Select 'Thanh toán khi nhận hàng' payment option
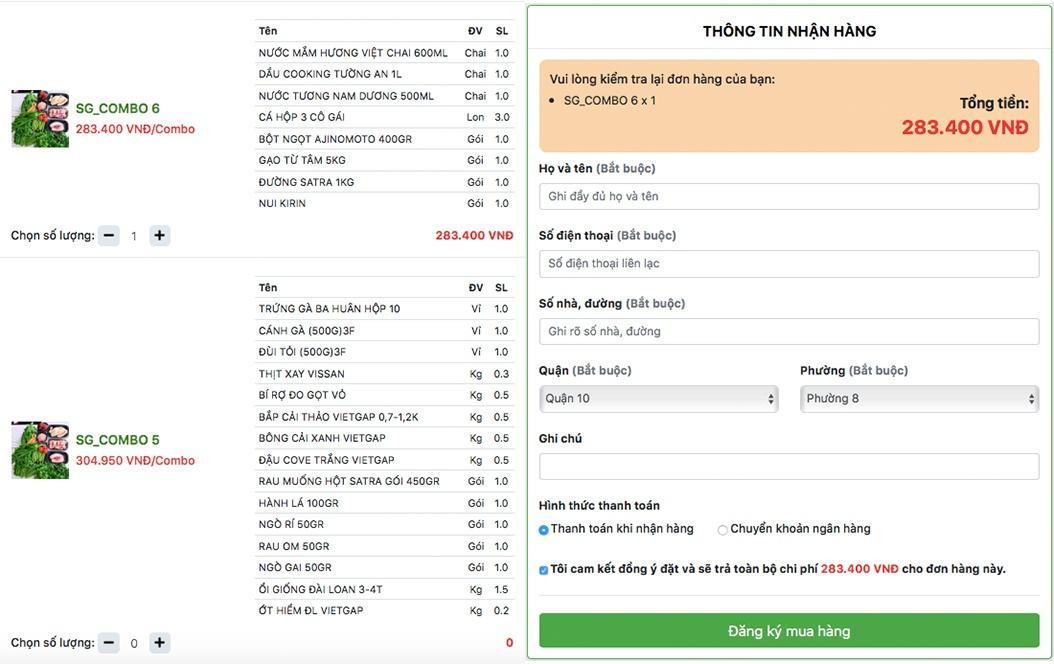The width and height of the screenshot is (1054, 664). [x=544, y=530]
